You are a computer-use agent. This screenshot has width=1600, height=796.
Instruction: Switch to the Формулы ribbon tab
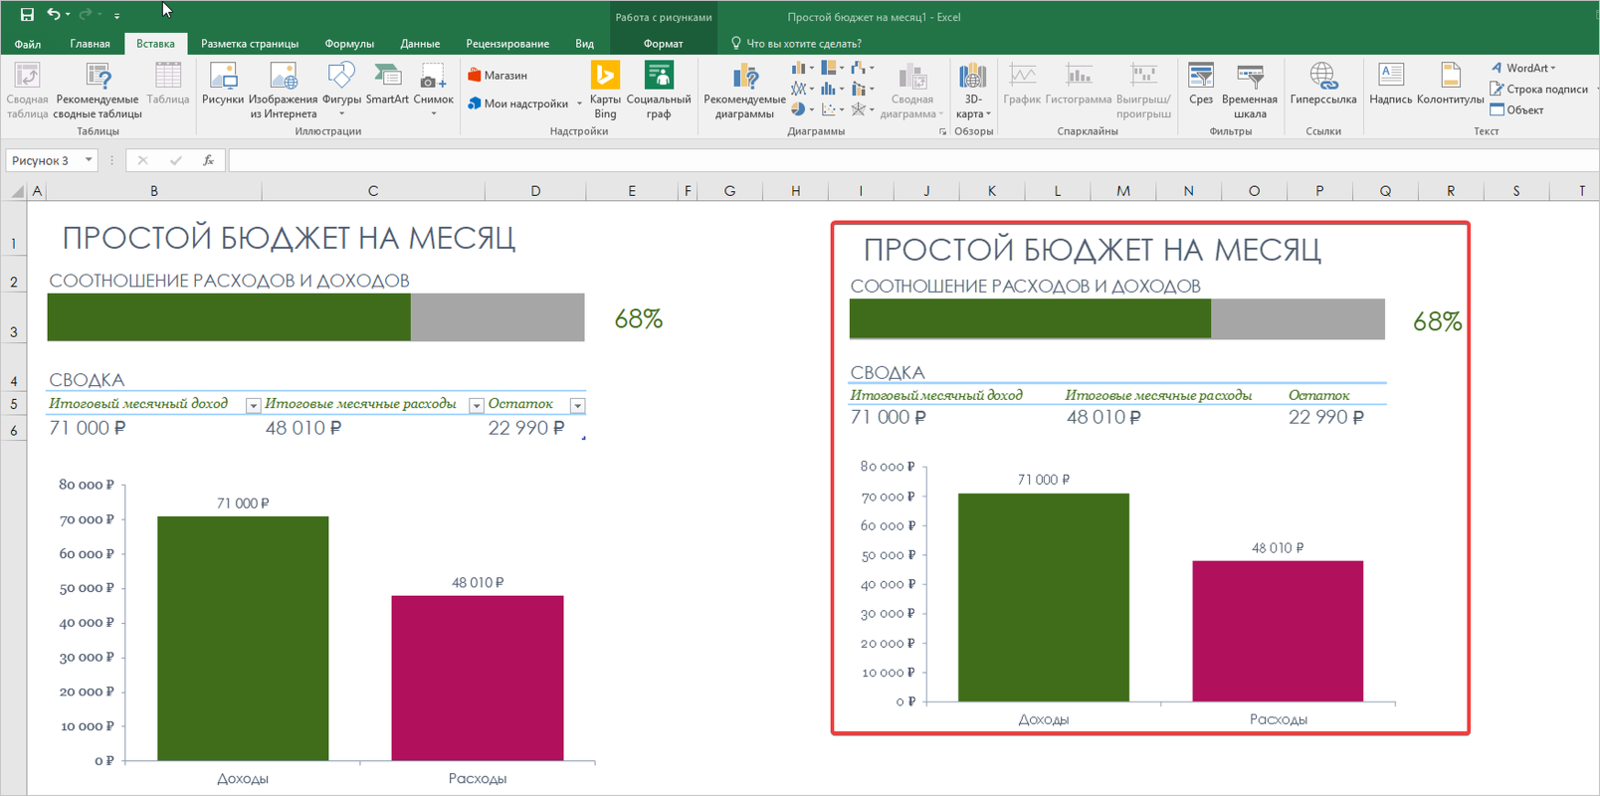point(349,44)
